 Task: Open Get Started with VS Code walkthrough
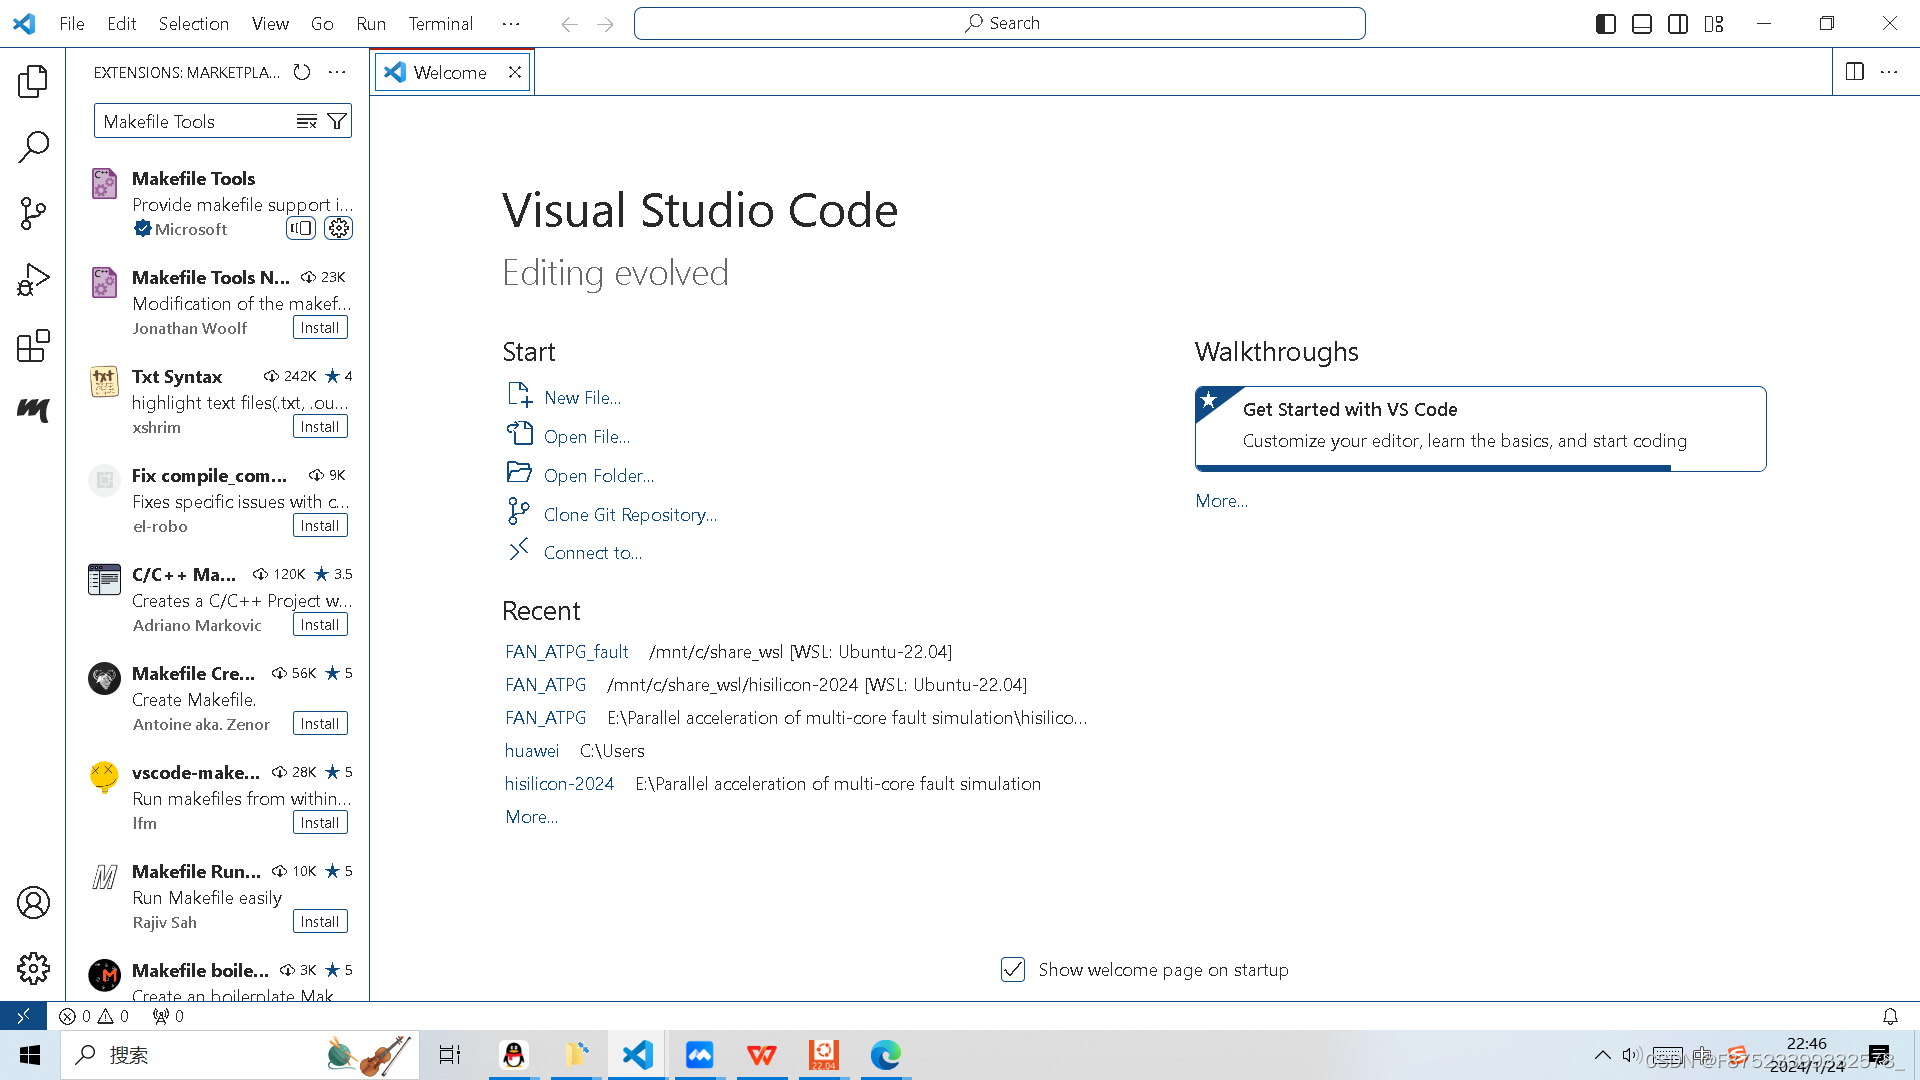[x=1480, y=428]
